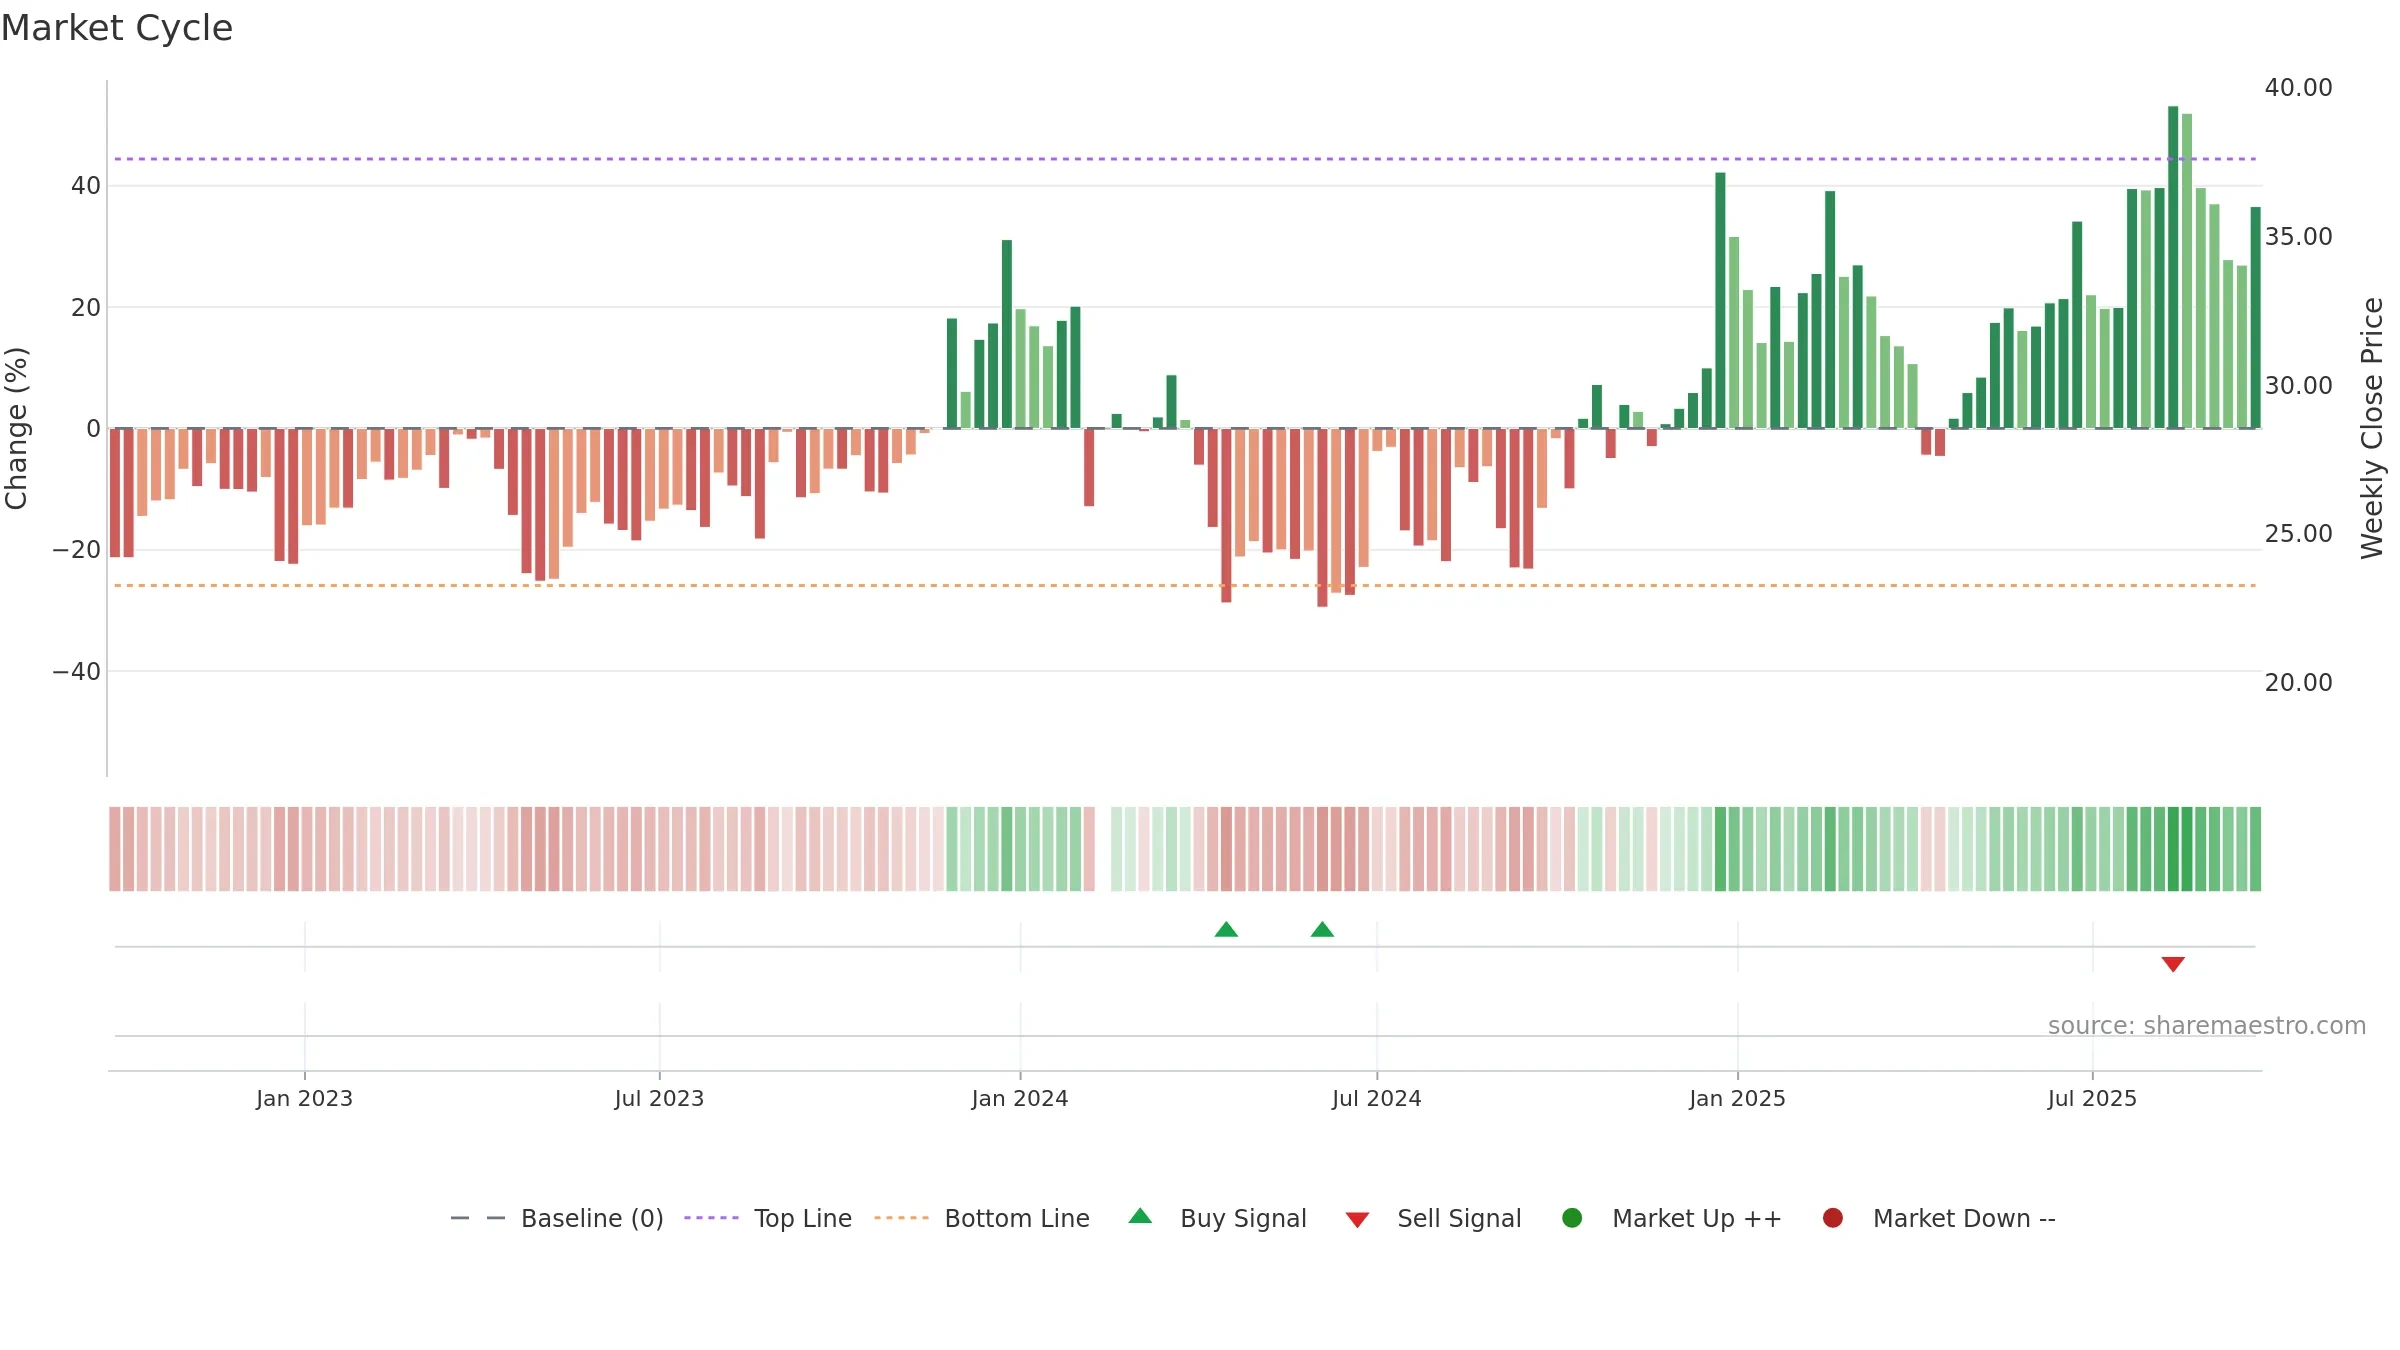The width and height of the screenshot is (2400, 1350).
Task: Click the Baseline (0) dashed line legend icon
Action: pos(478,1218)
